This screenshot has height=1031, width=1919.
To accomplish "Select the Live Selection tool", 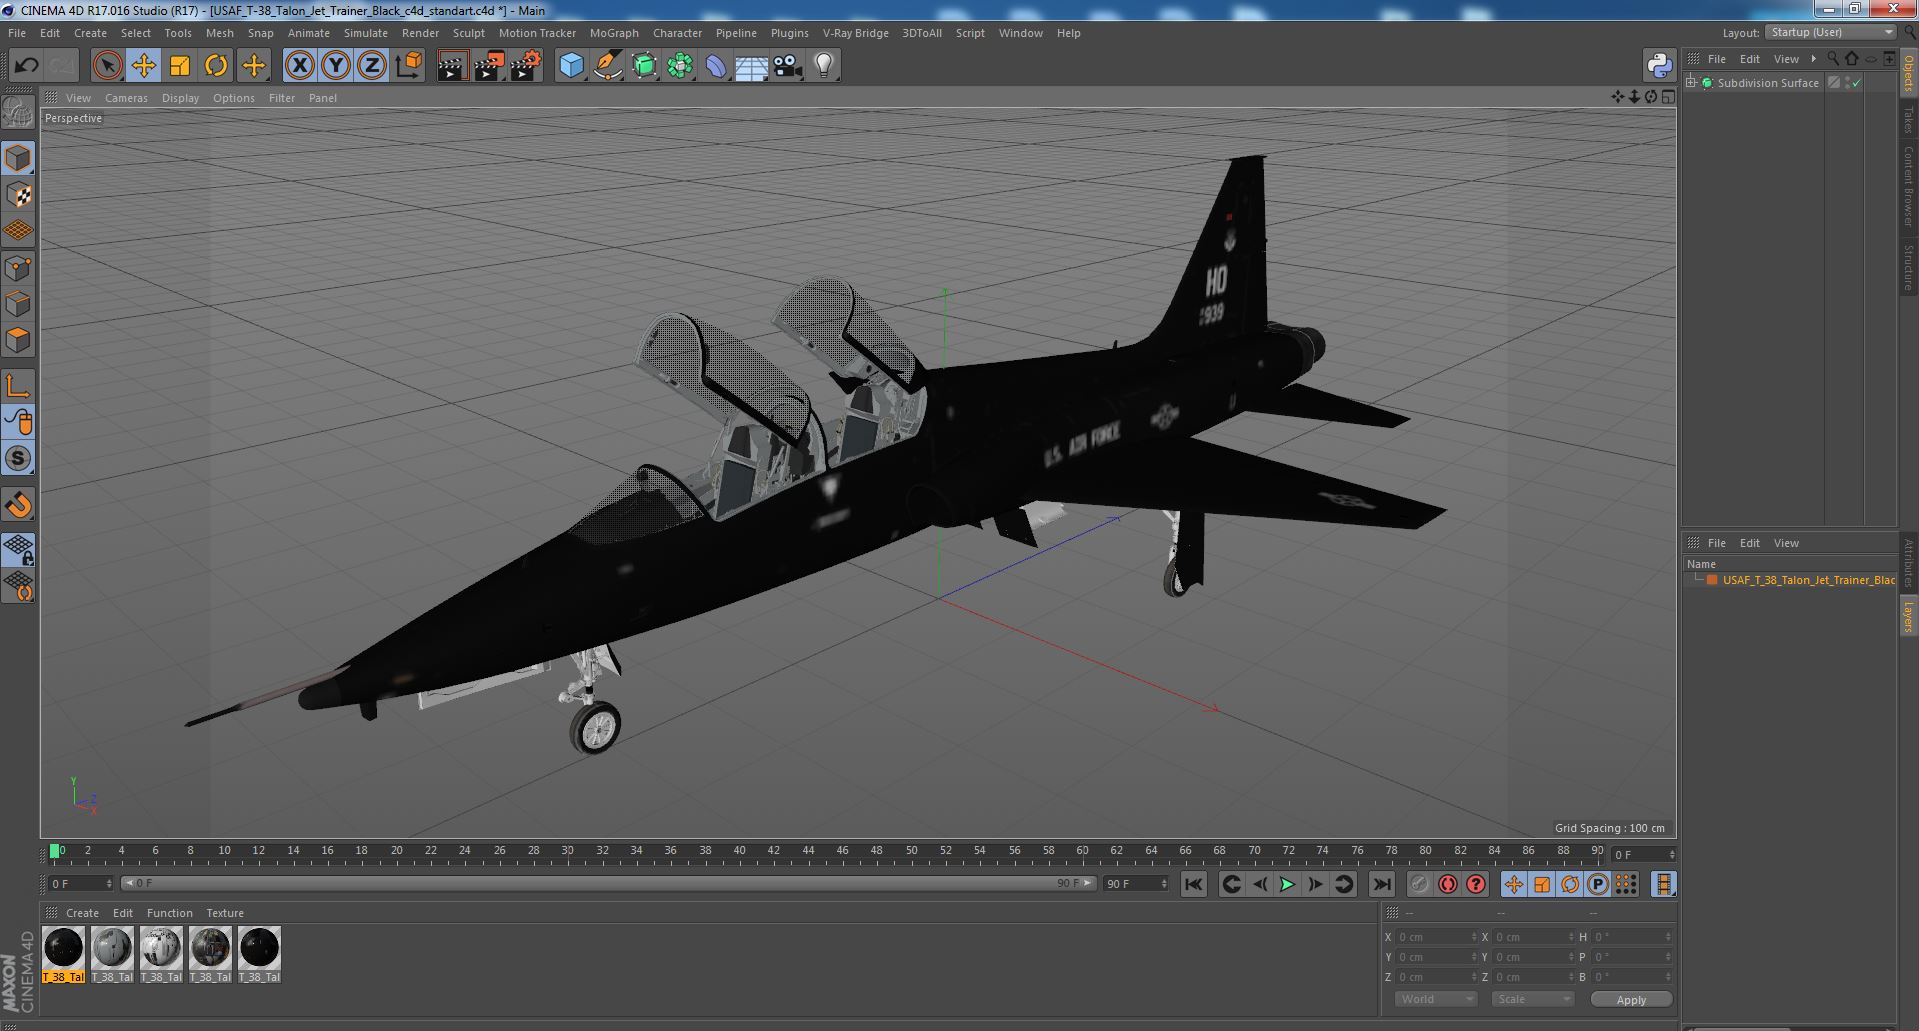I will coord(107,66).
